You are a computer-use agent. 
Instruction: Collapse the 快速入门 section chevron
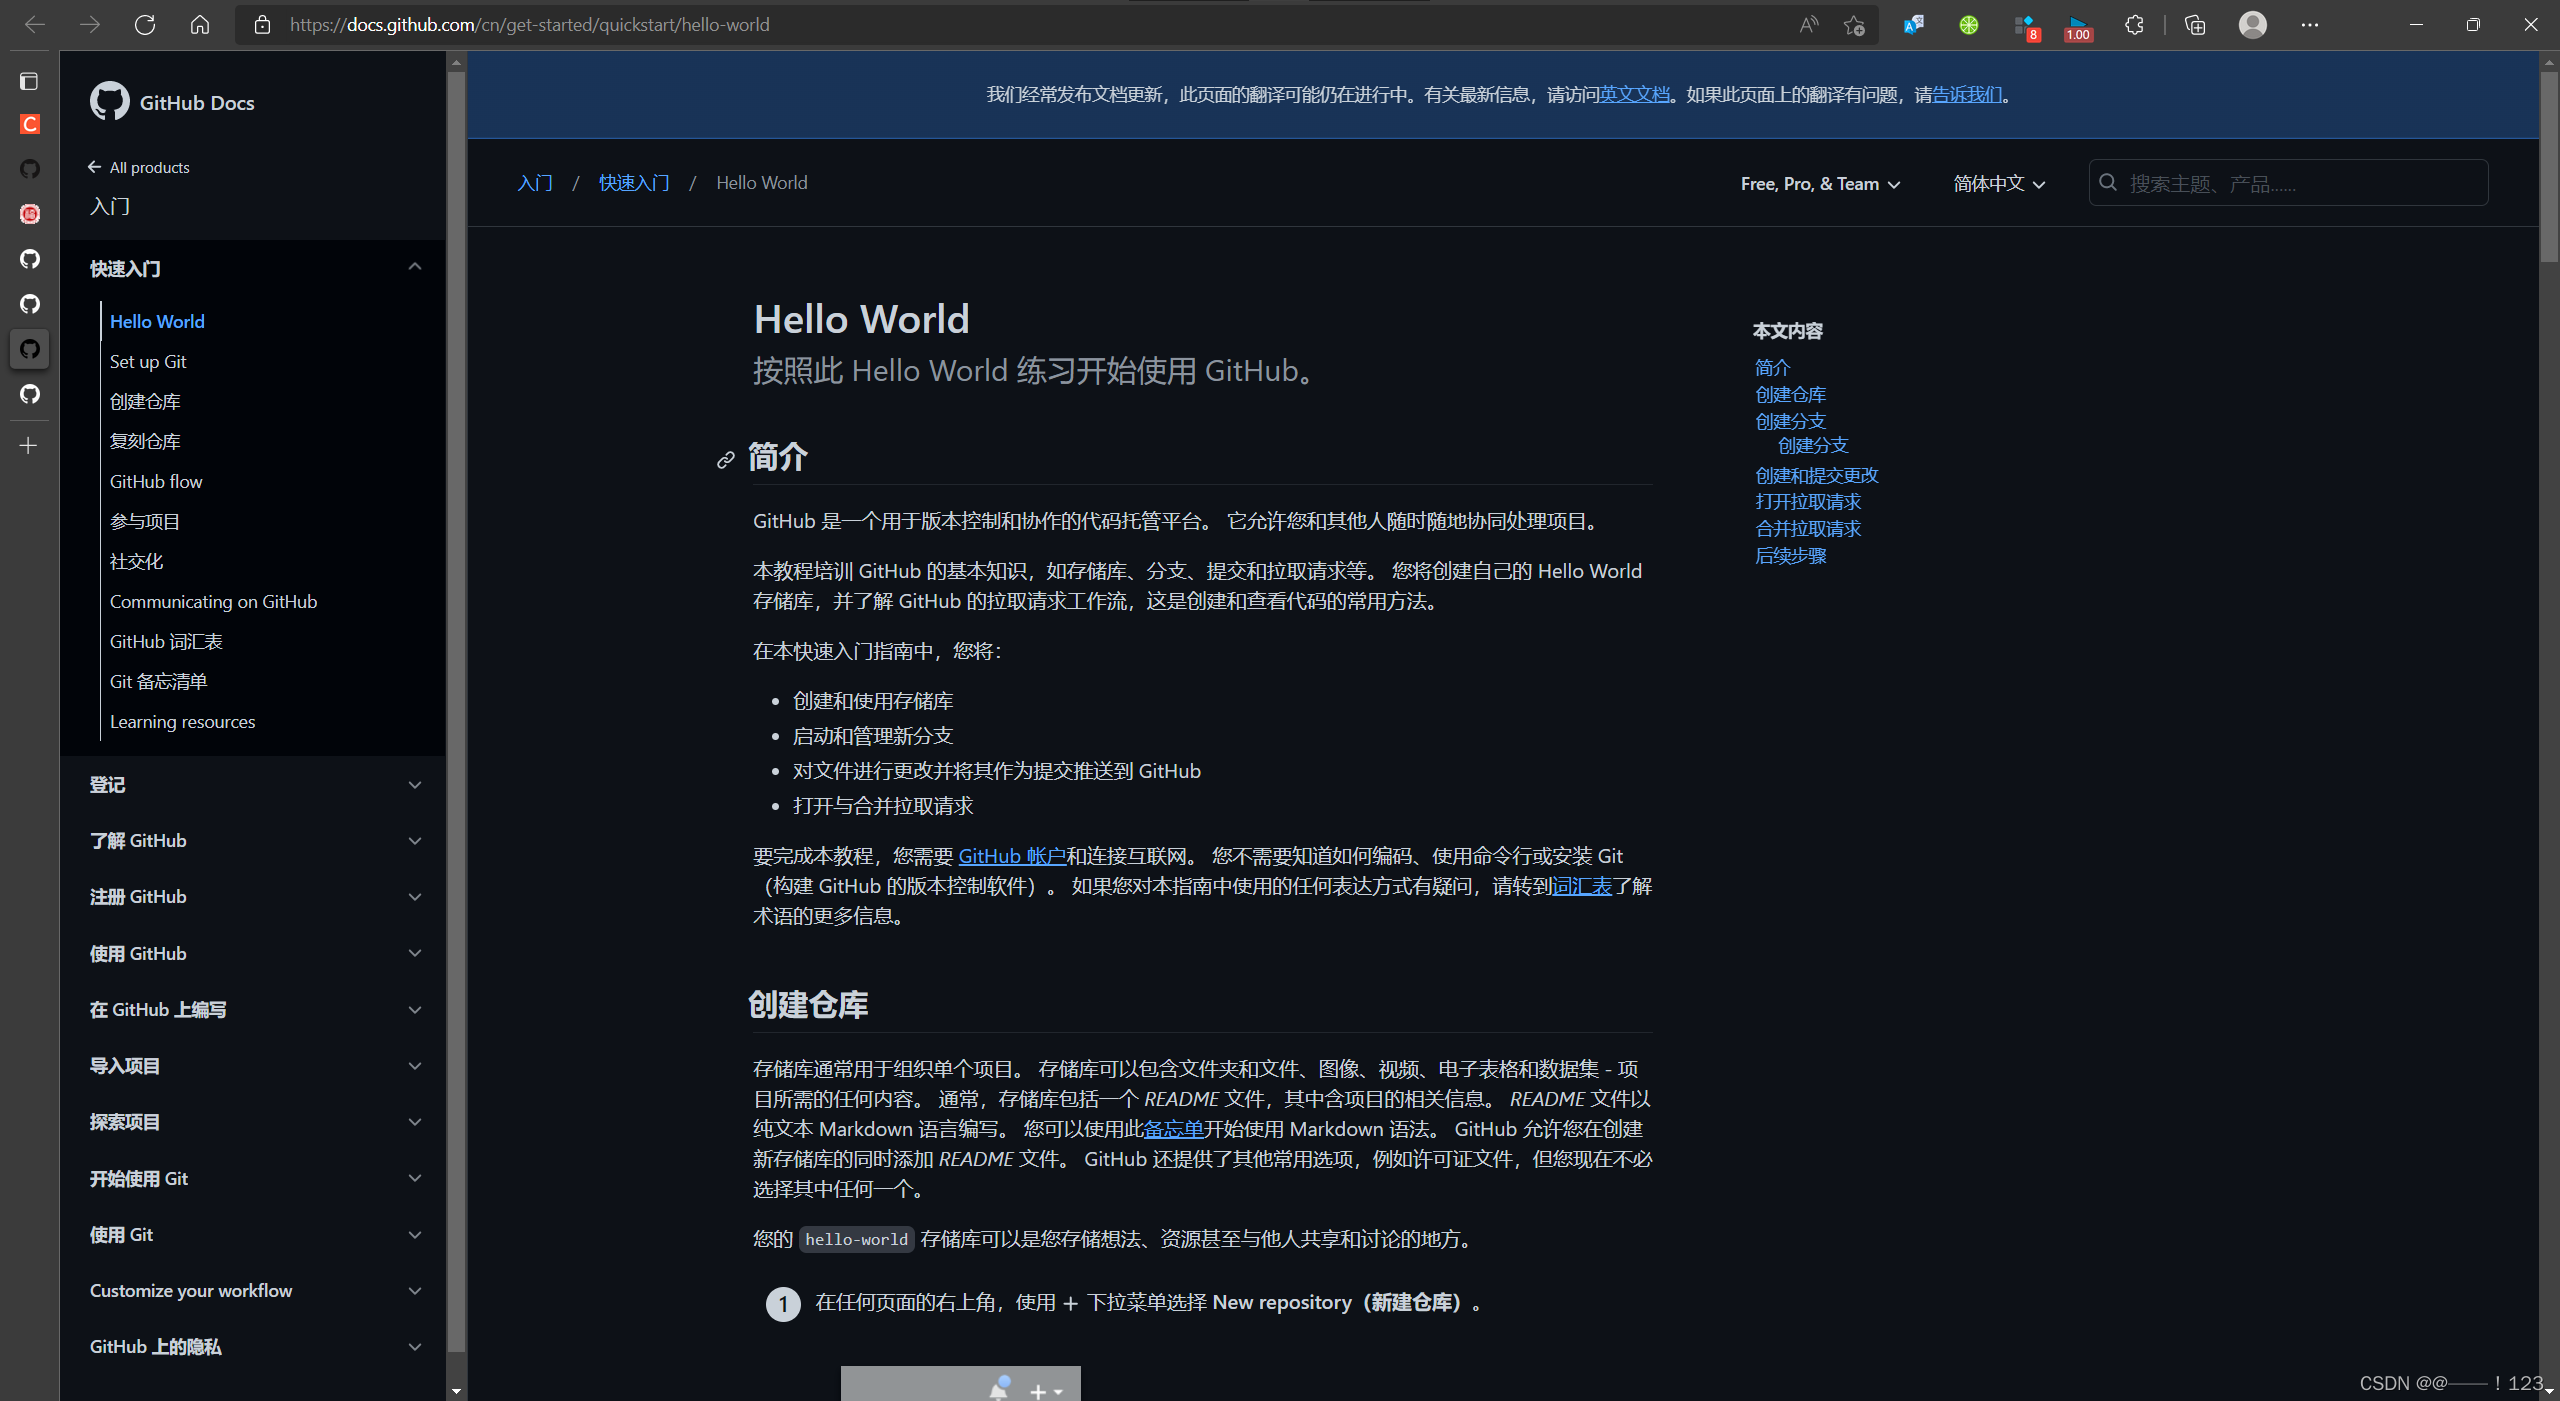coord(415,266)
